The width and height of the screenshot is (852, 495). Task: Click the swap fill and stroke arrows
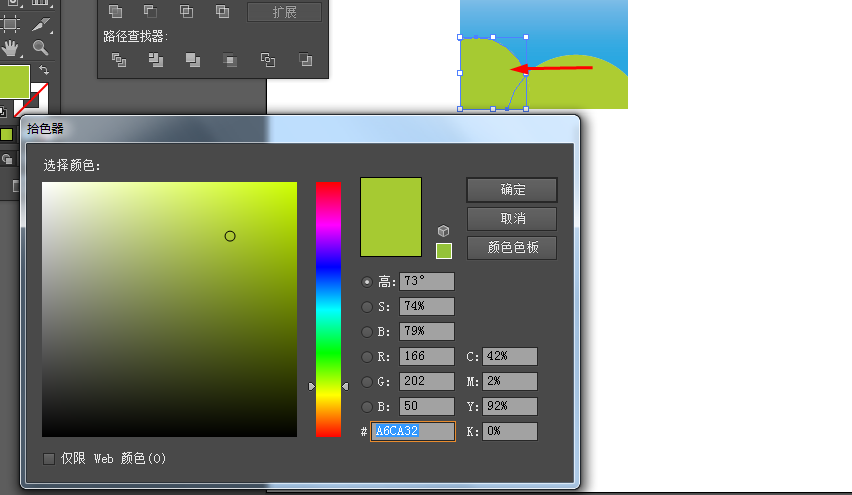(43, 70)
